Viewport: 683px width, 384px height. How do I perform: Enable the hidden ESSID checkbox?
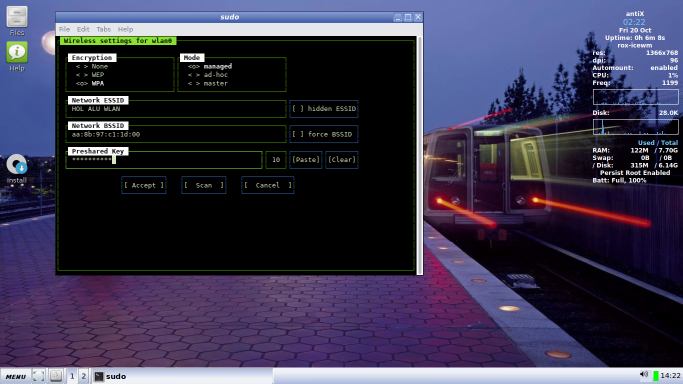point(324,109)
